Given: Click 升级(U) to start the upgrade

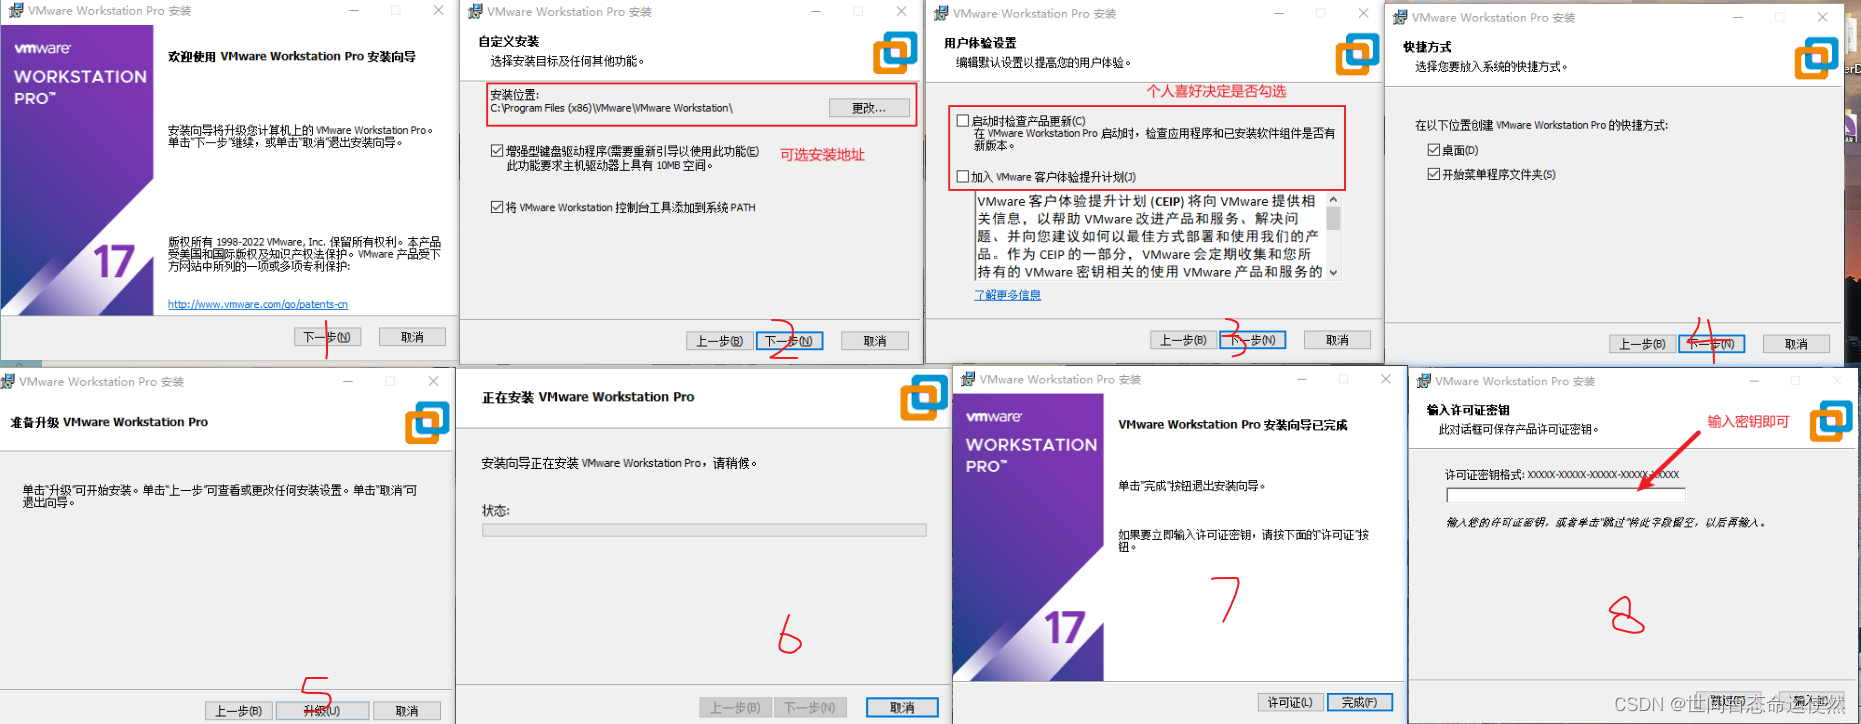Looking at the screenshot, I should (323, 711).
